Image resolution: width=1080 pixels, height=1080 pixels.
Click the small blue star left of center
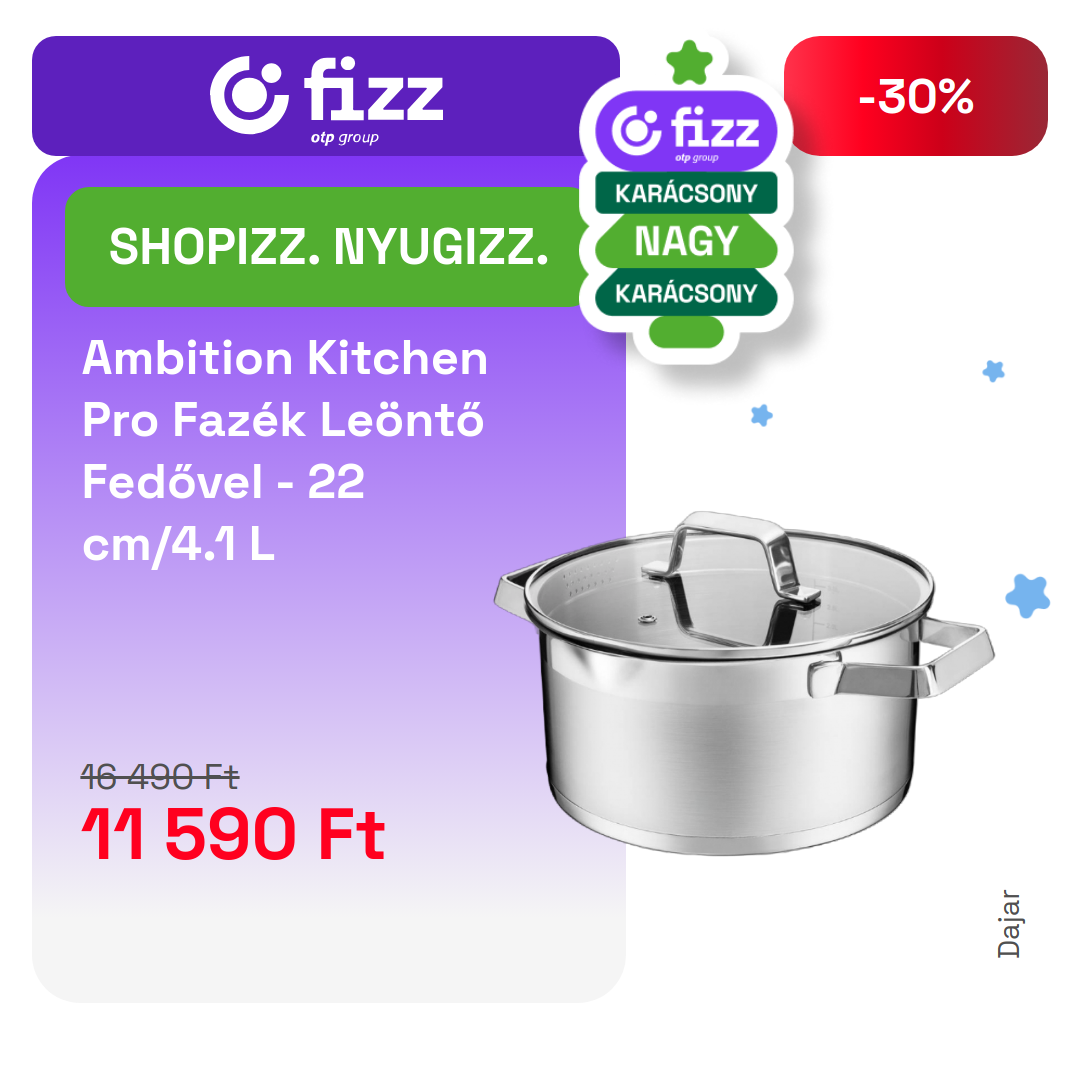click(x=762, y=415)
